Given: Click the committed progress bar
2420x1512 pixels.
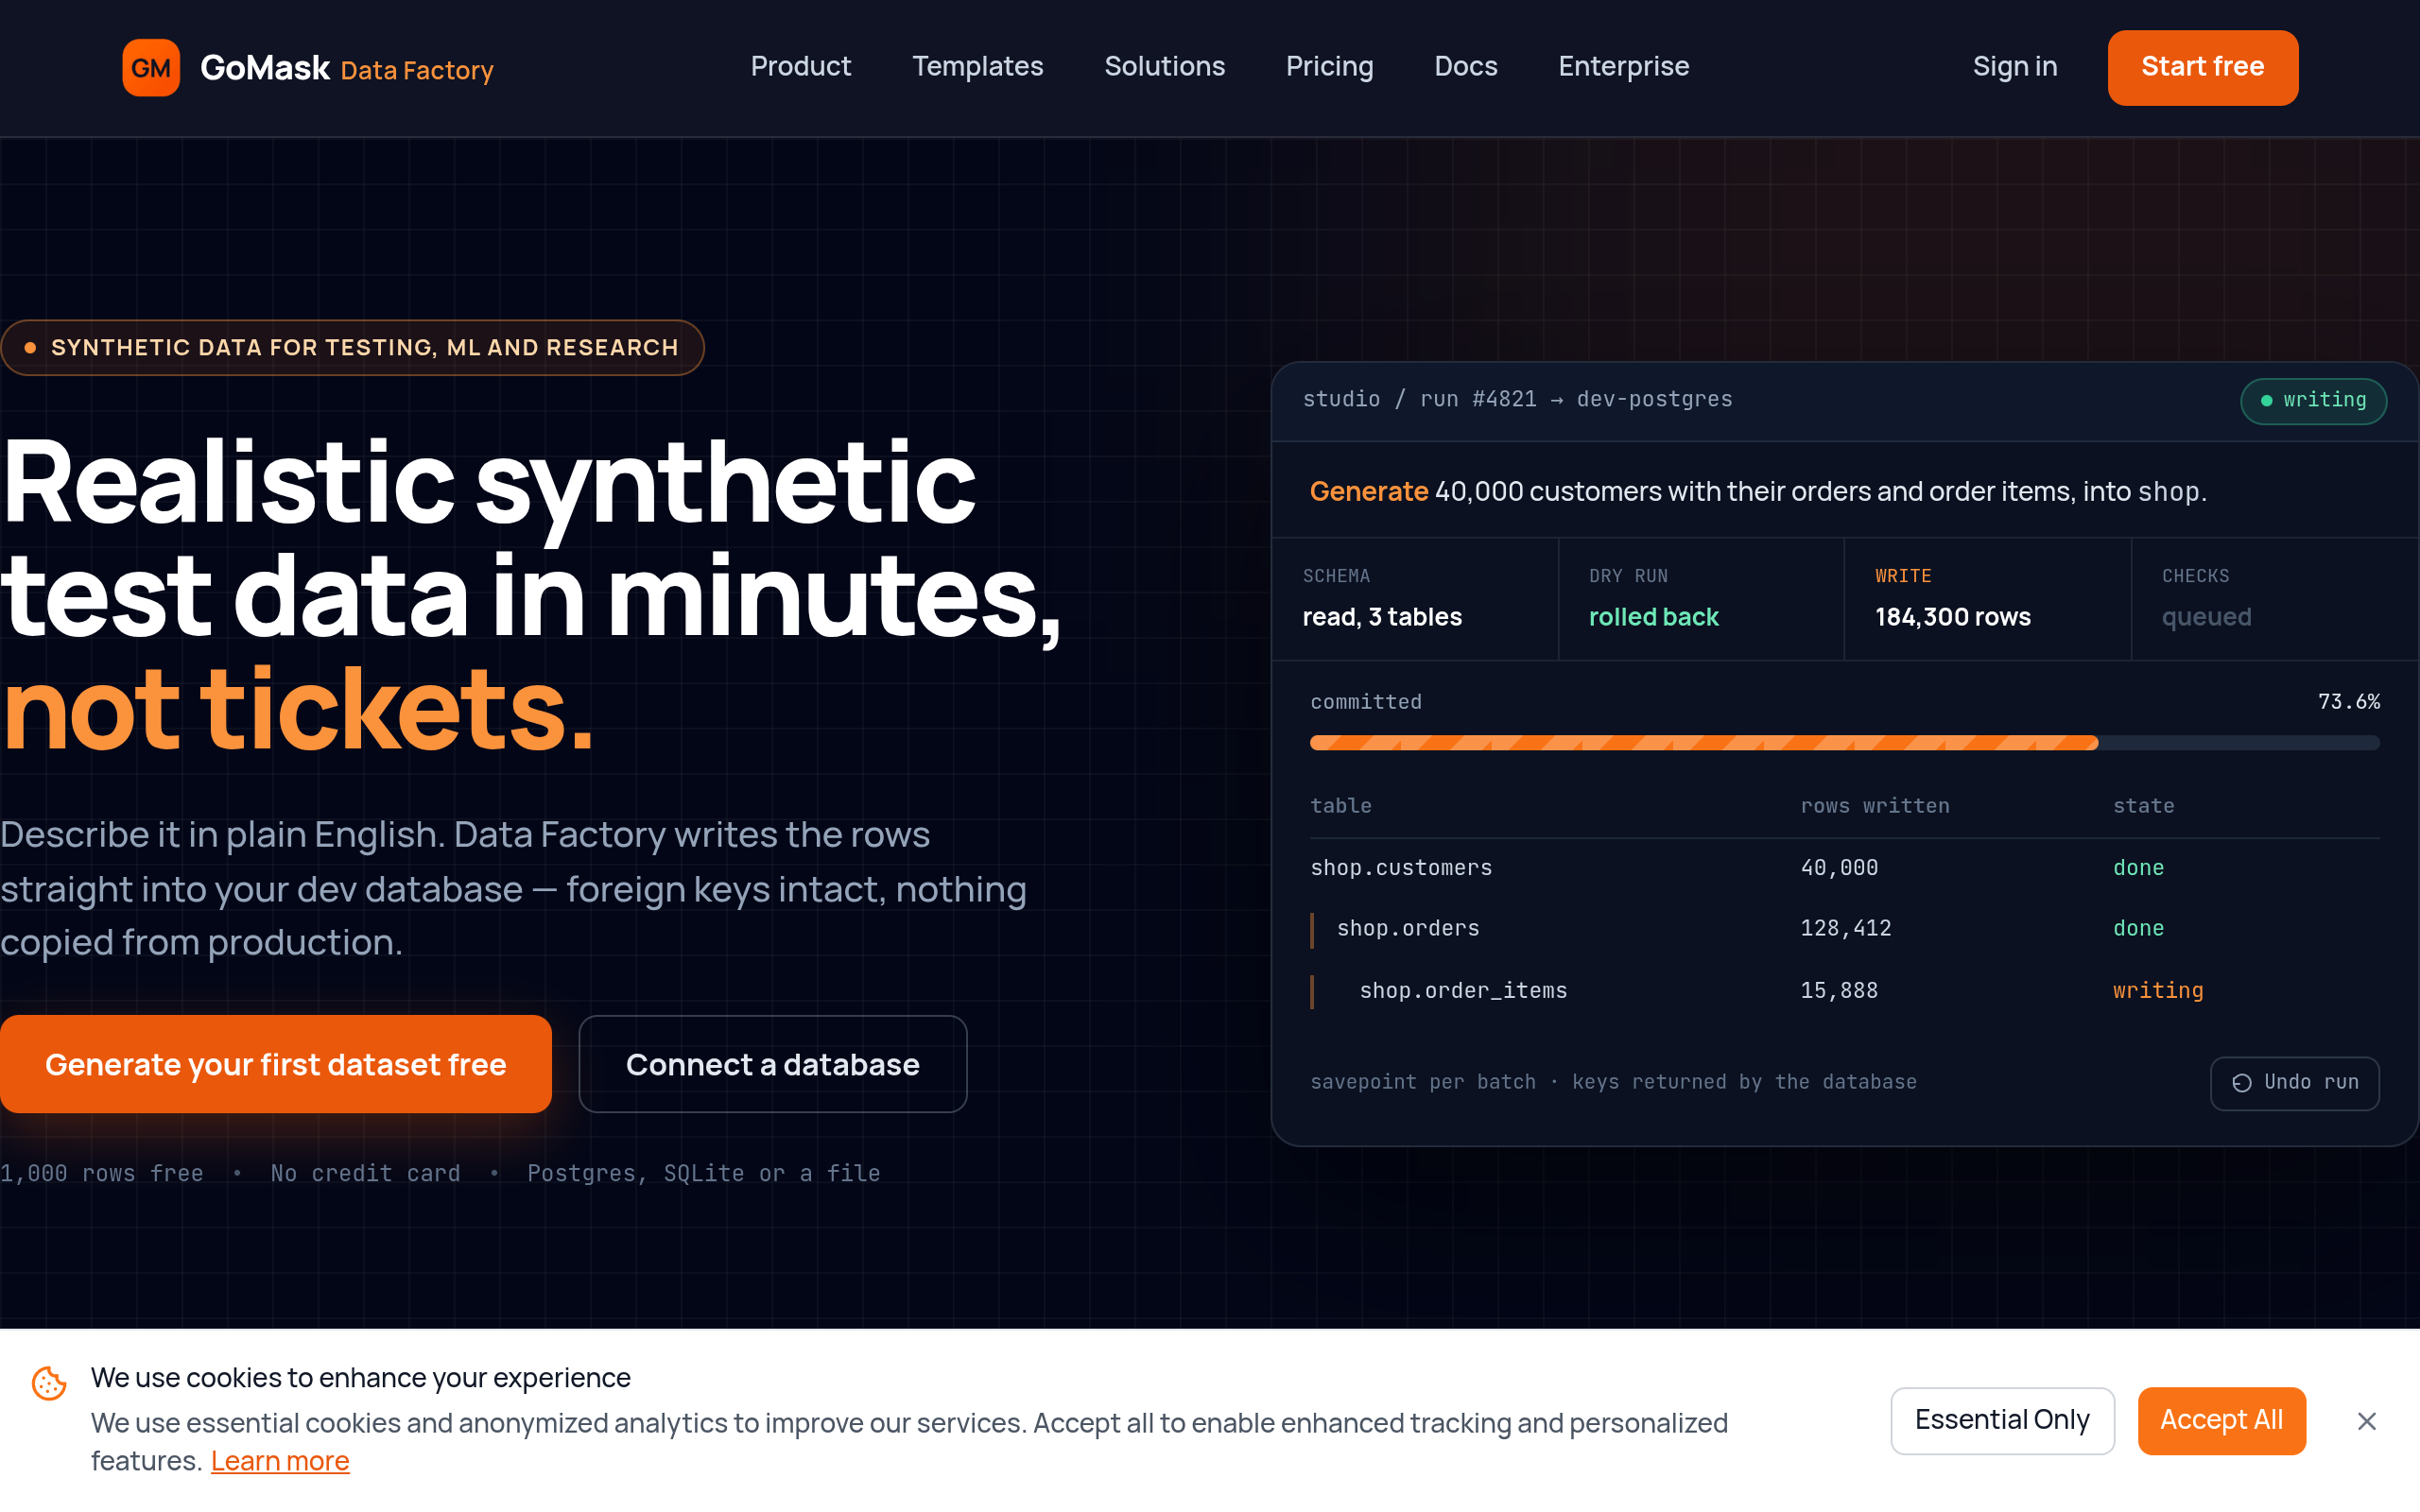Looking at the screenshot, I should click(1844, 743).
